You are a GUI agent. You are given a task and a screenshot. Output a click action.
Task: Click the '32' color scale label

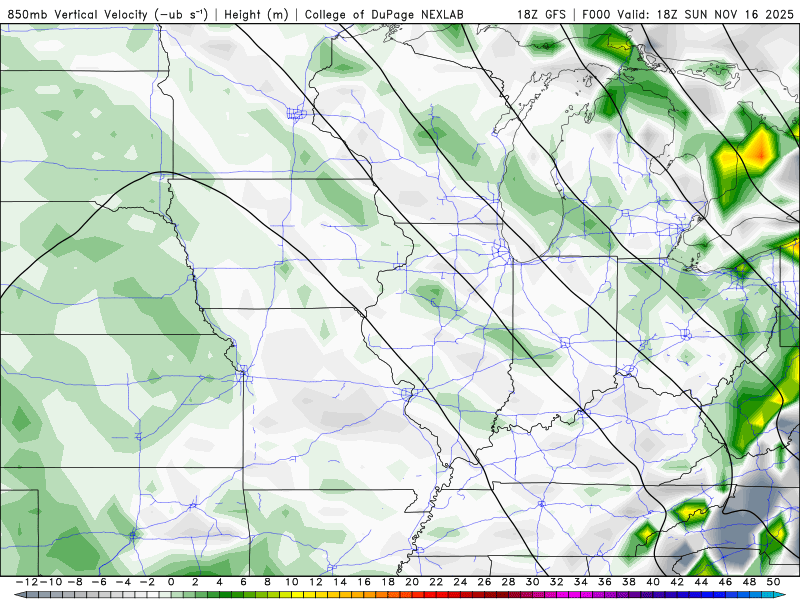[x=557, y=582]
